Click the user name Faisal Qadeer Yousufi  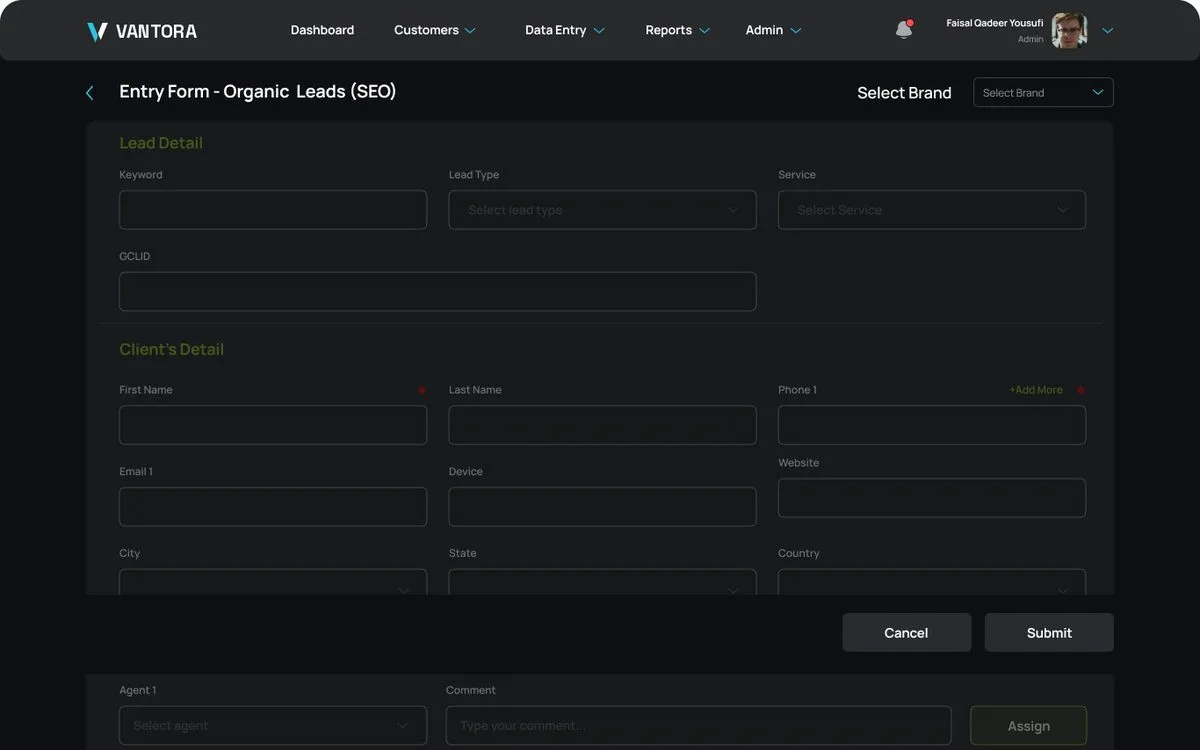click(x=995, y=23)
